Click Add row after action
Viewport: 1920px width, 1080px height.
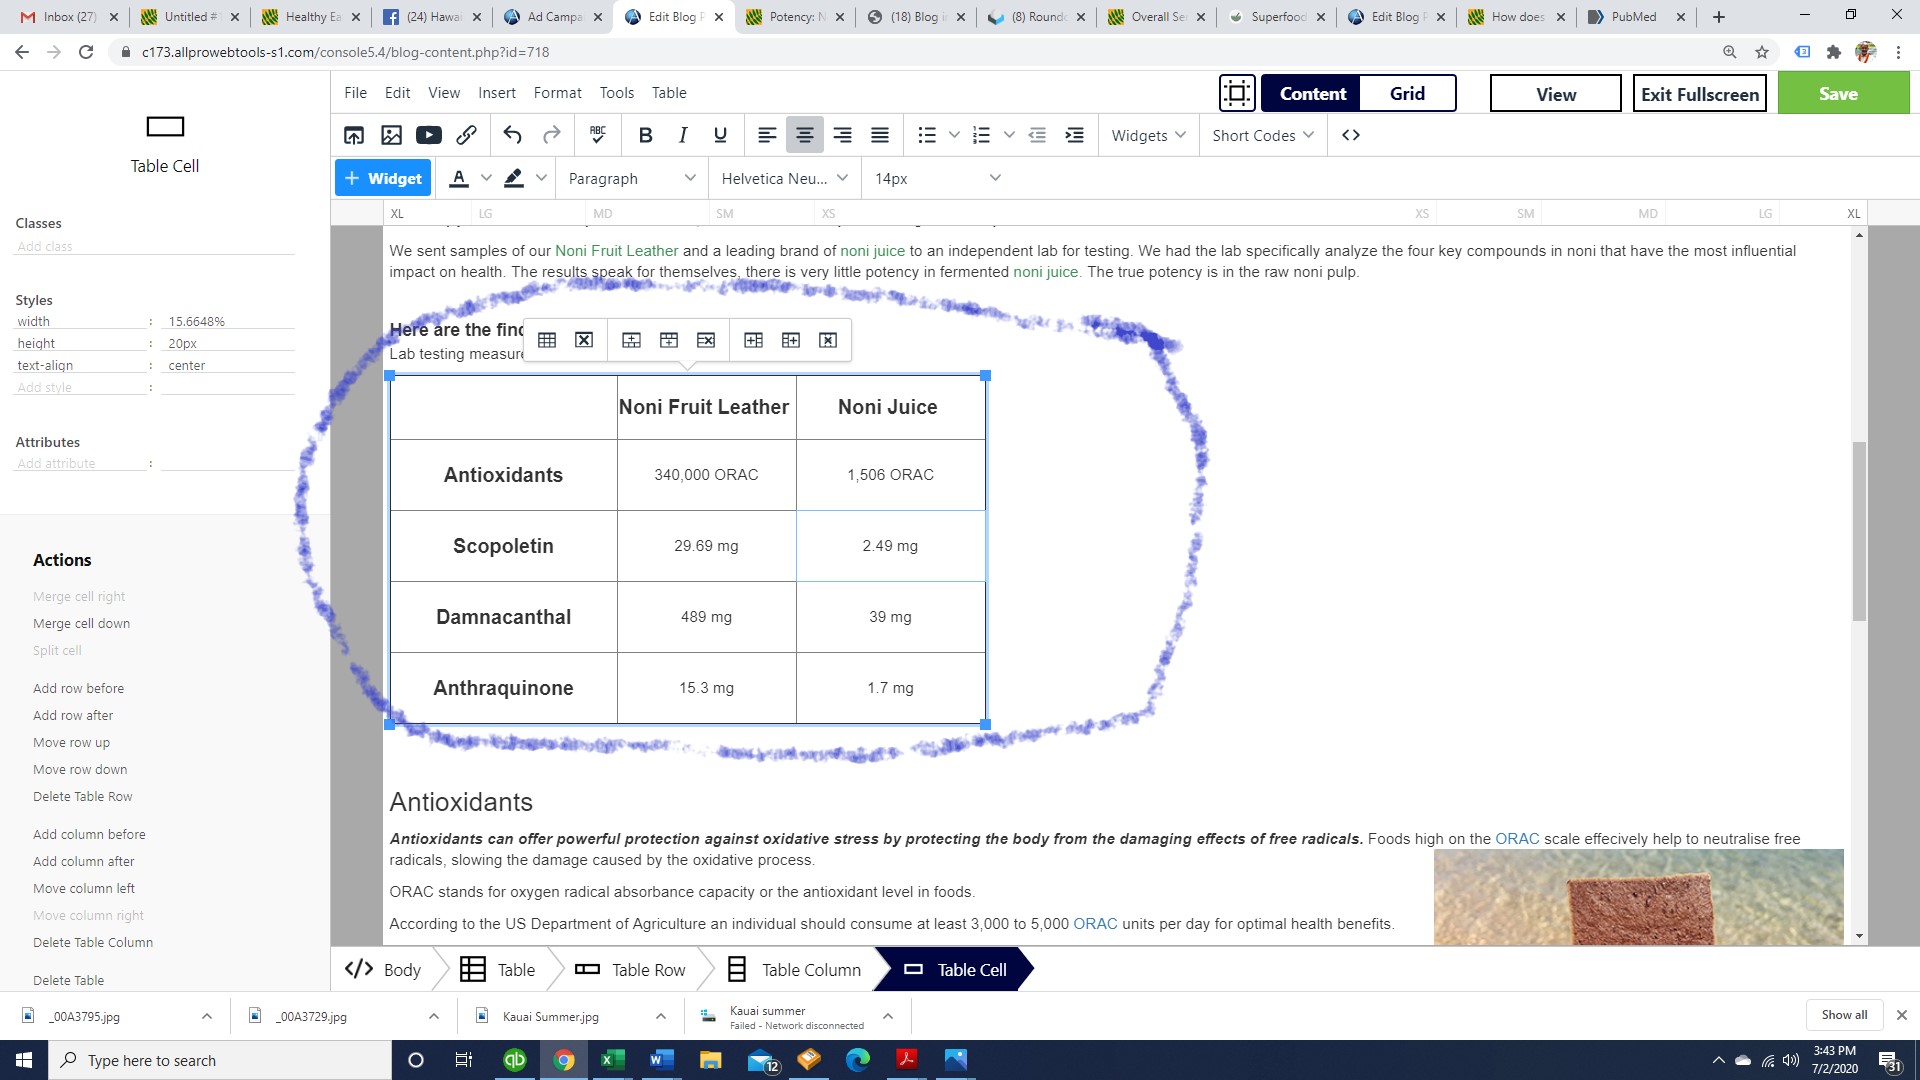tap(73, 715)
